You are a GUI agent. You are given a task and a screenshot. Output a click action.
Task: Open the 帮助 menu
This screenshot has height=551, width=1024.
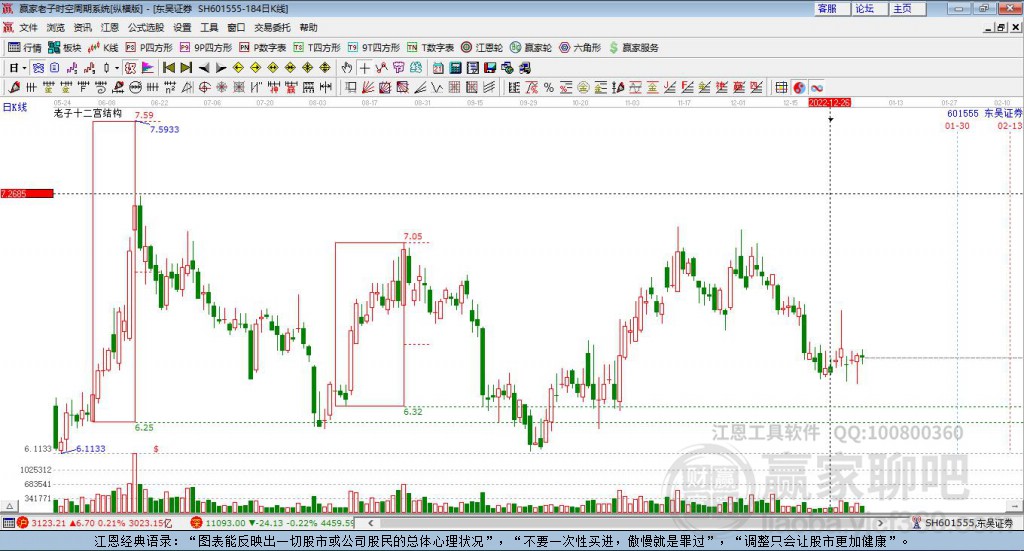click(308, 27)
